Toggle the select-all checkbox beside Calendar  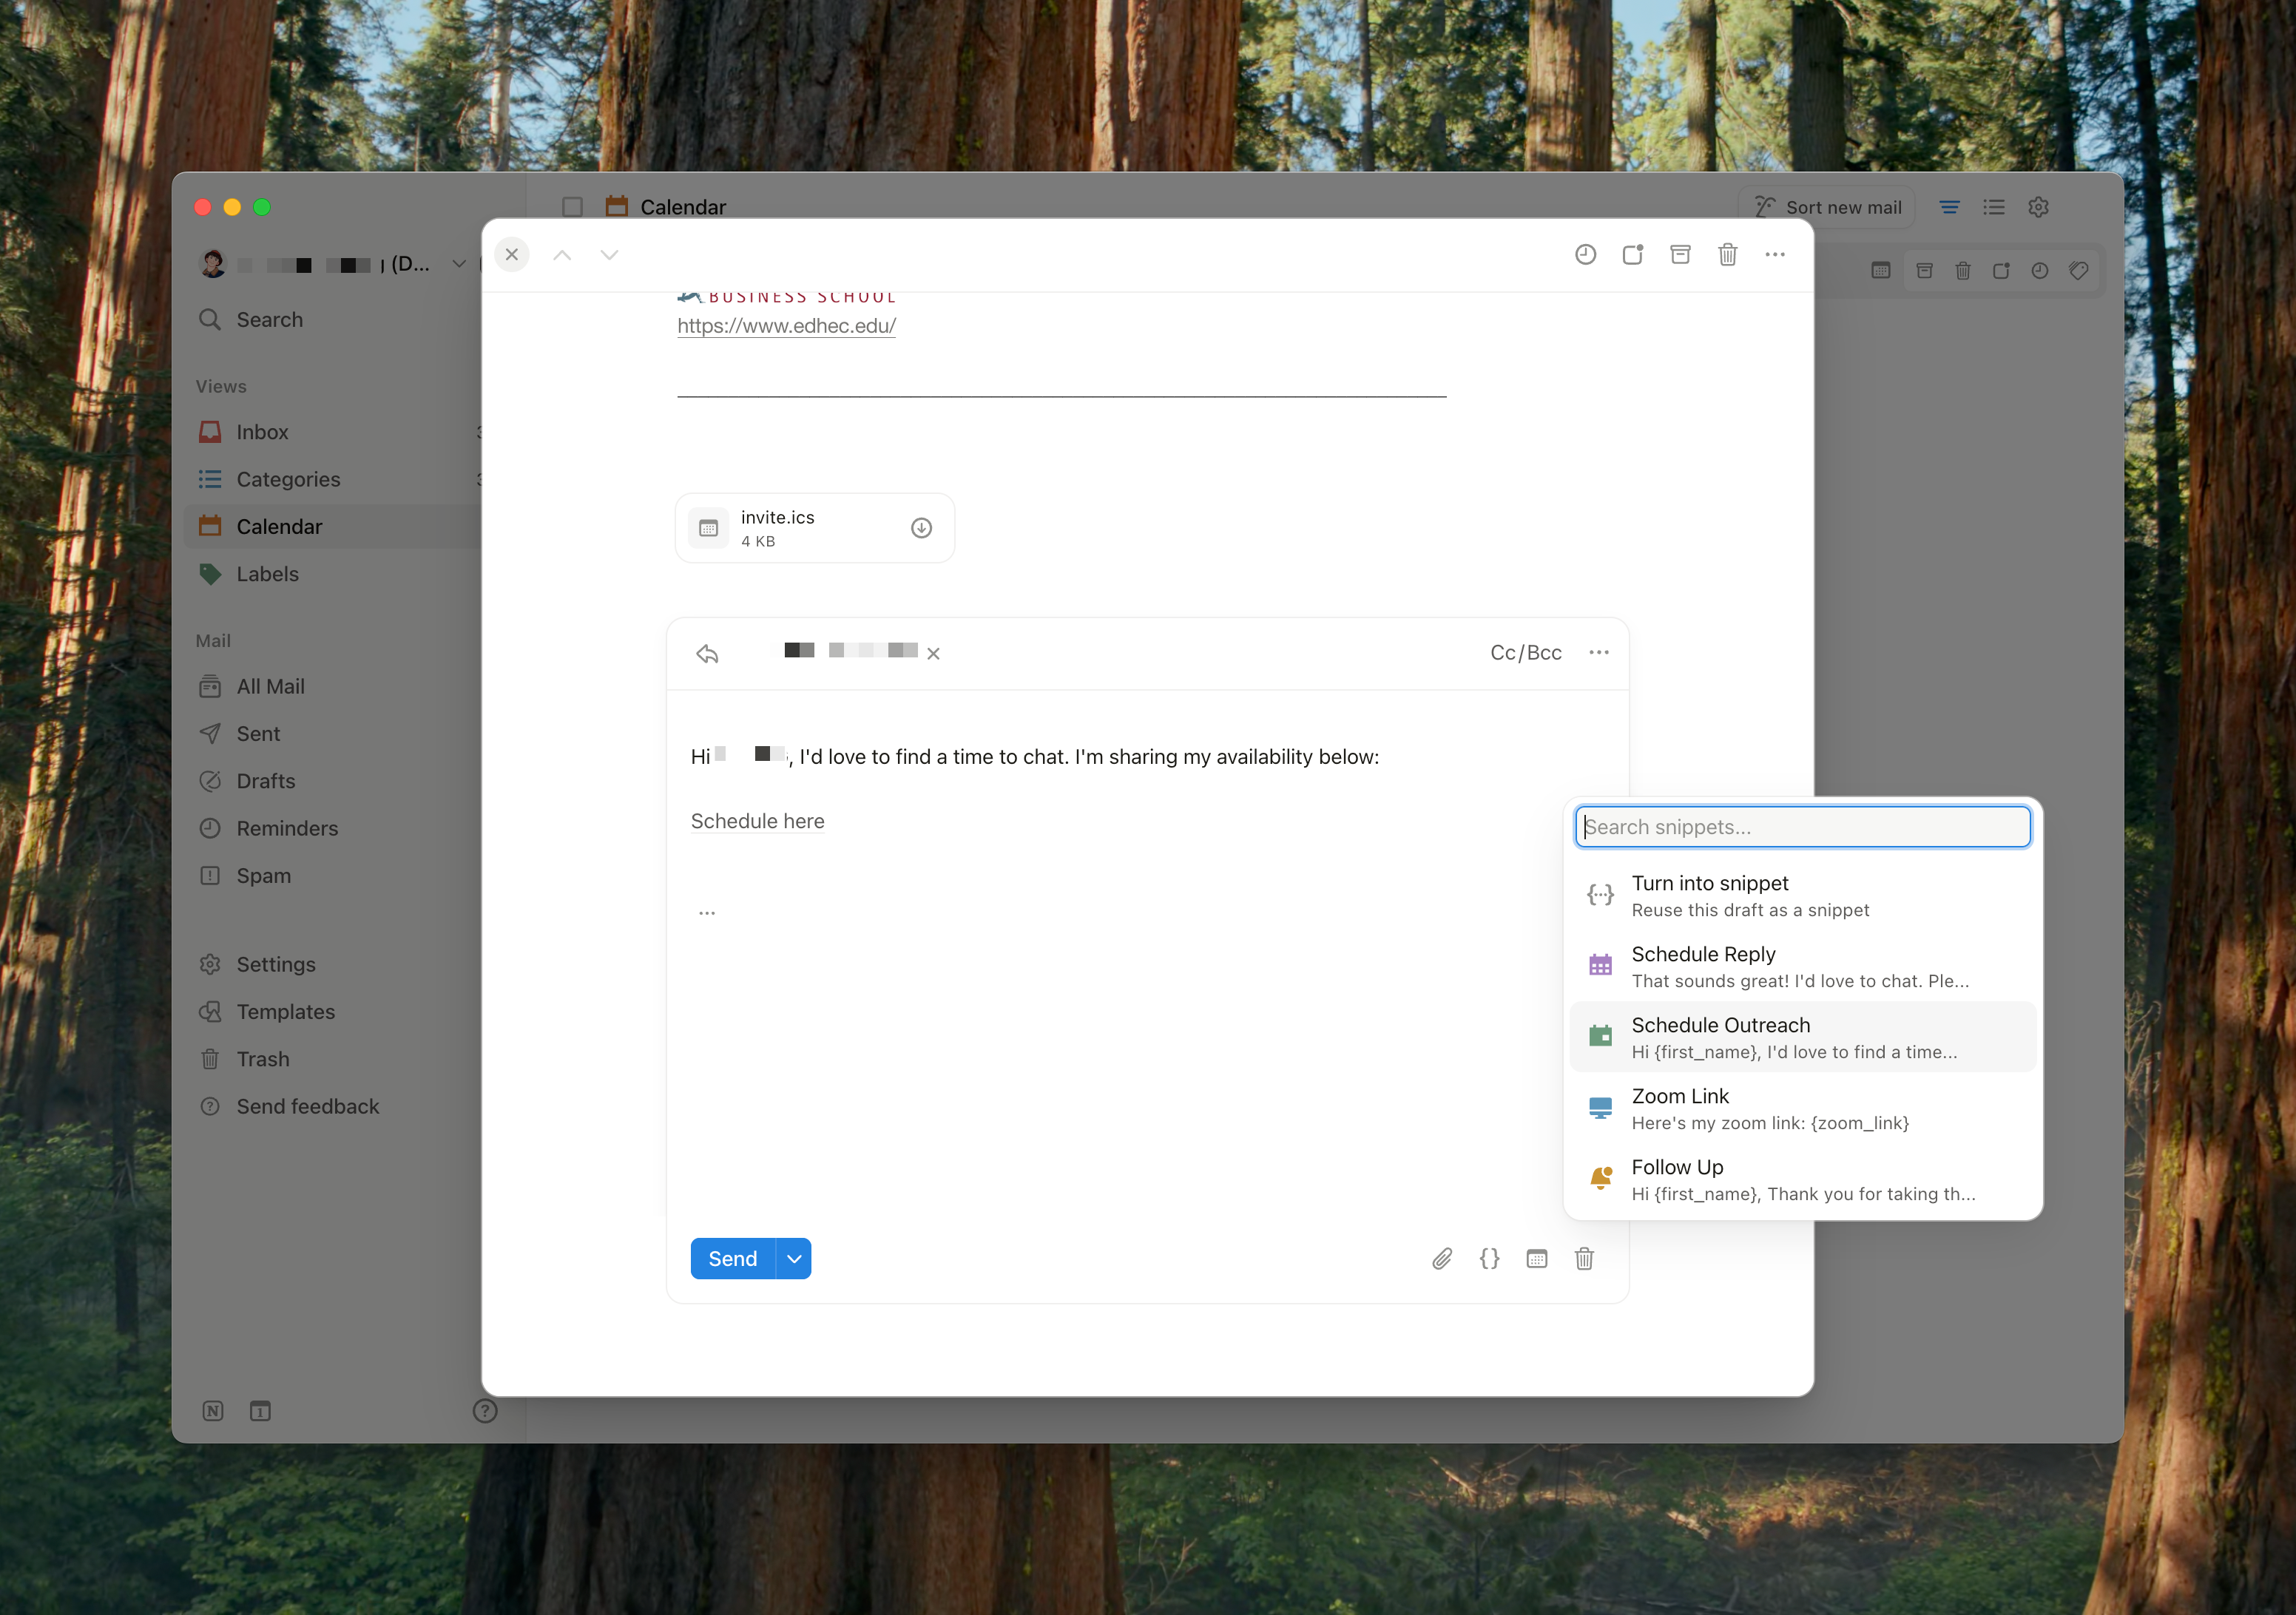coord(572,207)
